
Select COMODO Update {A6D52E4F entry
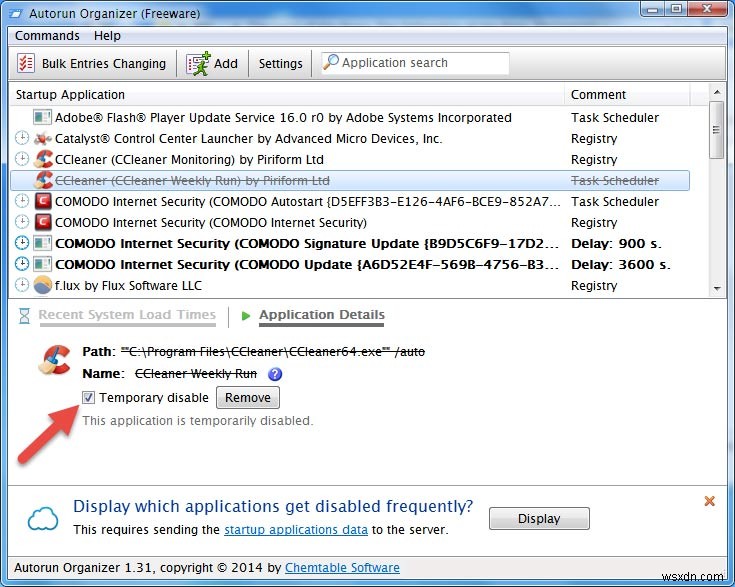coord(307,265)
